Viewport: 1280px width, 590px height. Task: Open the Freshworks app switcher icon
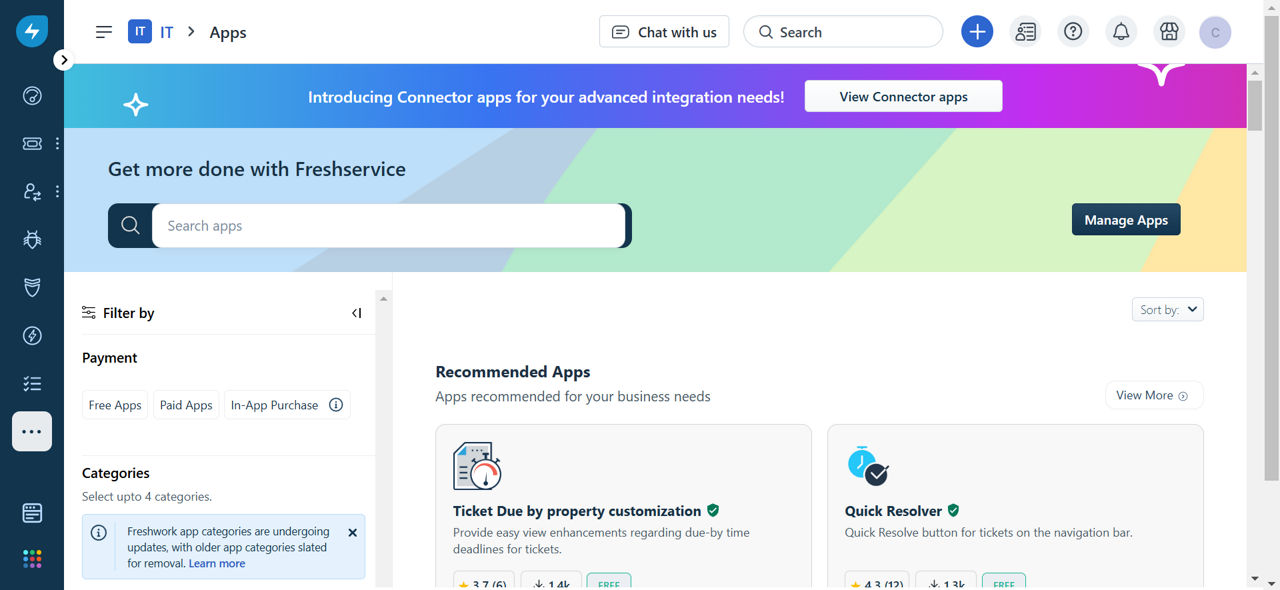click(x=32, y=559)
